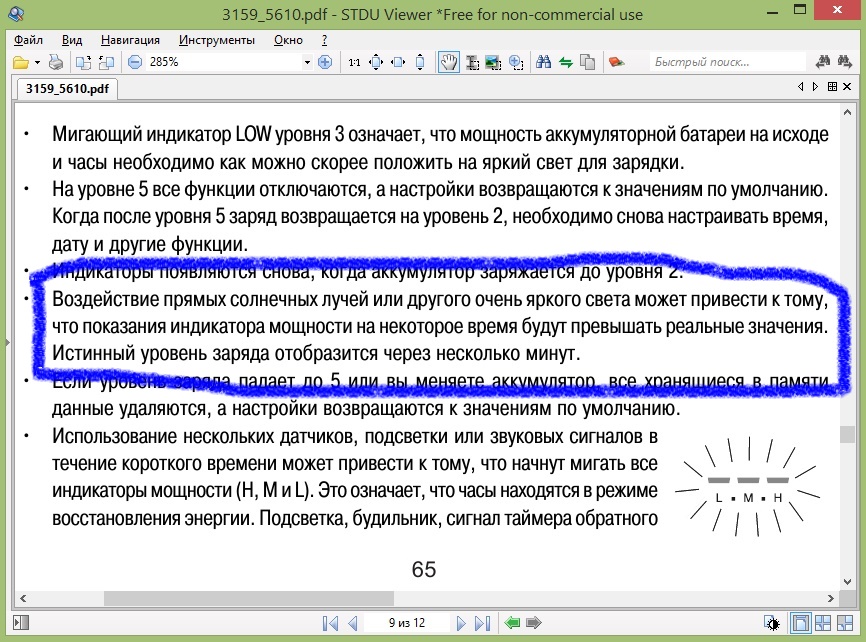Click the green navigate back arrow
Image resolution: width=866 pixels, height=642 pixels.
(513, 623)
